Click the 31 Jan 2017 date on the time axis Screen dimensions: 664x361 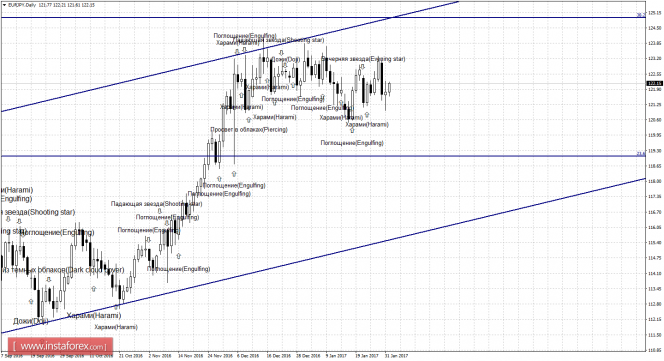click(x=396, y=356)
